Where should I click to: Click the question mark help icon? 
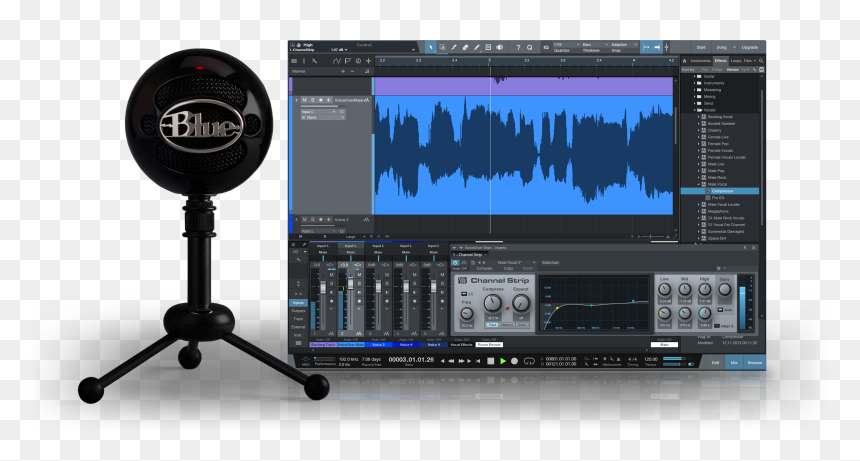(518, 47)
